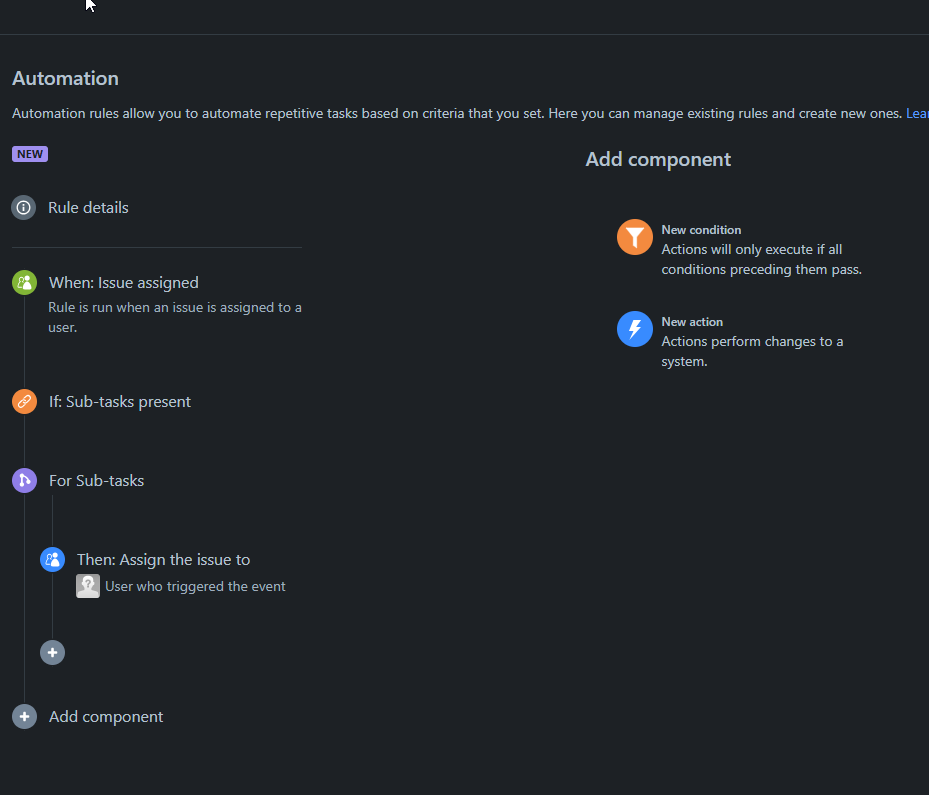The image size is (929, 795).
Task: Add a component inside the Sub-tasks branch
Action: tap(52, 652)
